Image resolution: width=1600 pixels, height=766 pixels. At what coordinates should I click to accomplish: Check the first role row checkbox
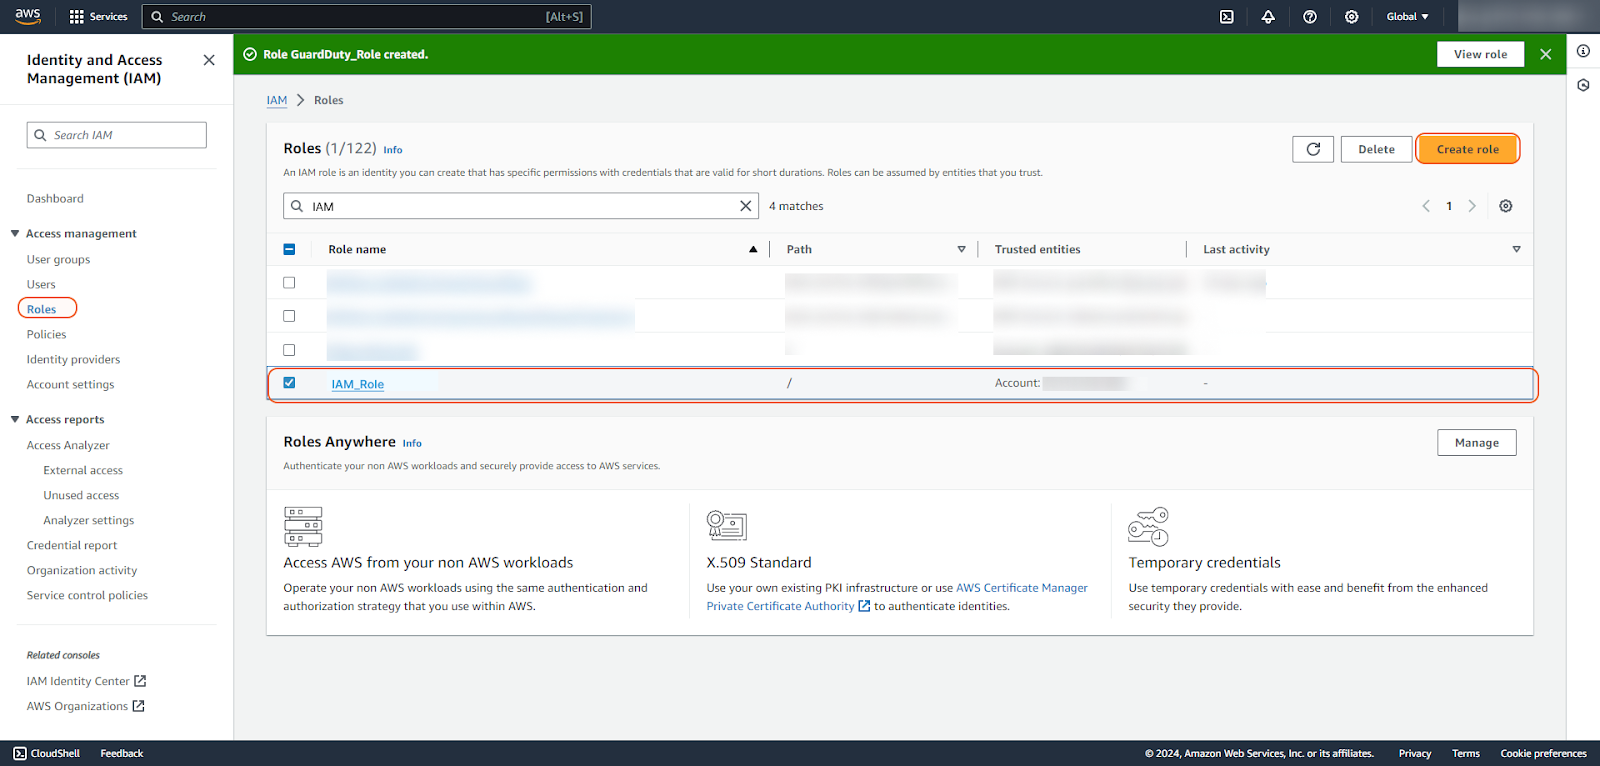(x=289, y=283)
